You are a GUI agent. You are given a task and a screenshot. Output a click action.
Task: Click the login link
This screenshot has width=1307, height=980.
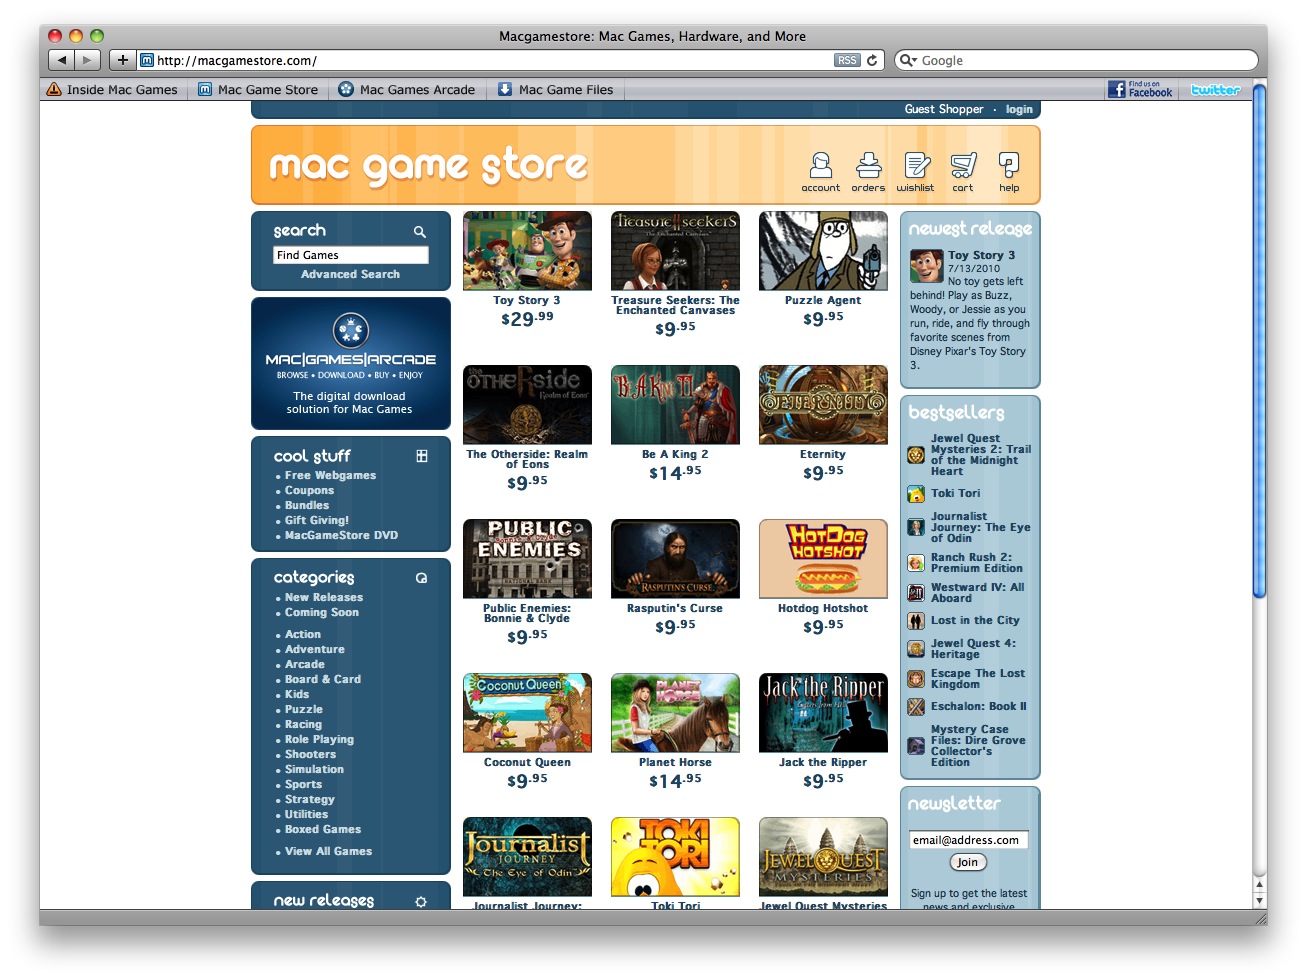coord(1019,110)
